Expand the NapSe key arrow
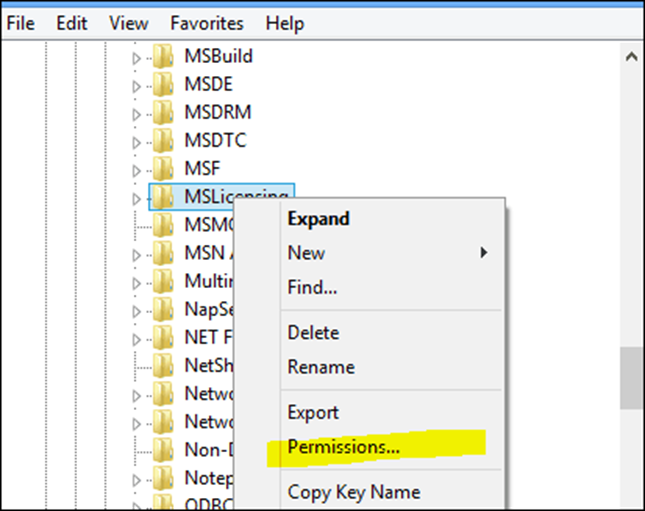 137,311
